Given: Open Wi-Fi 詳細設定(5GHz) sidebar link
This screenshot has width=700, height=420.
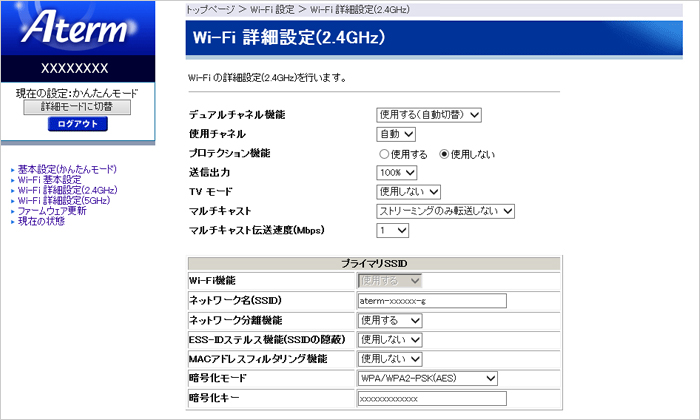Looking at the screenshot, I should pyautogui.click(x=65, y=201).
